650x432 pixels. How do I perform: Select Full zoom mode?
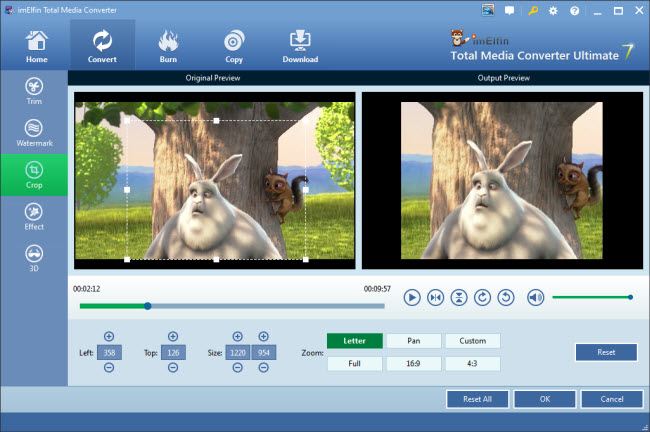pos(354,364)
